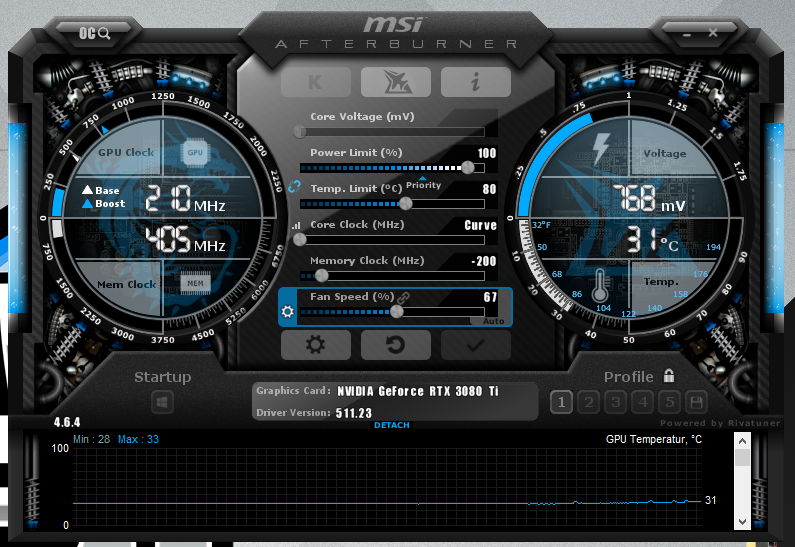This screenshot has height=547, width=795.
Task: Toggle the Profile lock icon
Action: coord(669,376)
